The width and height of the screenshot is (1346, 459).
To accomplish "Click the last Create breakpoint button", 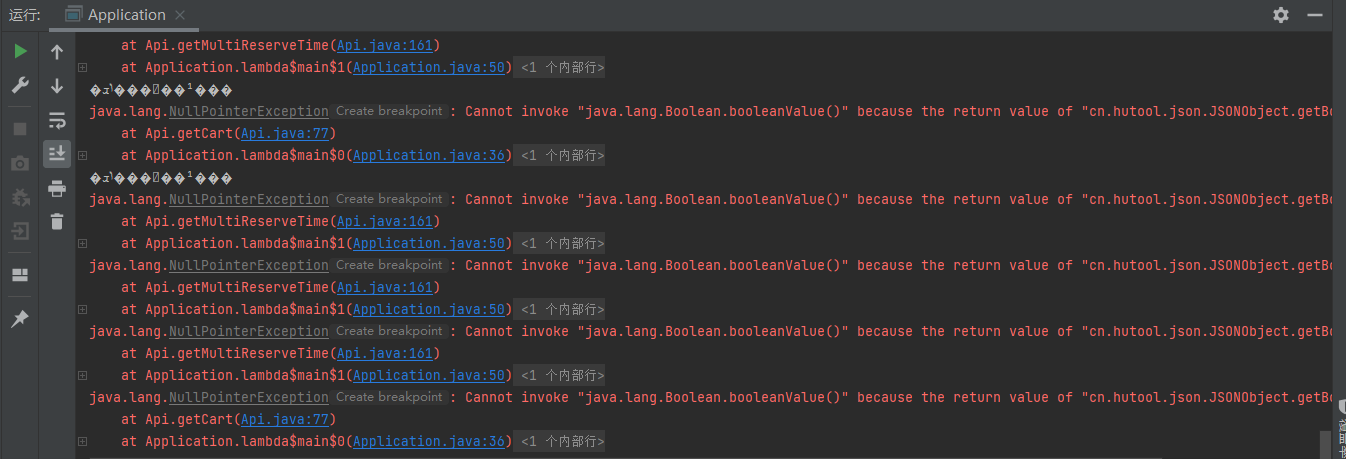I will click(x=389, y=397).
